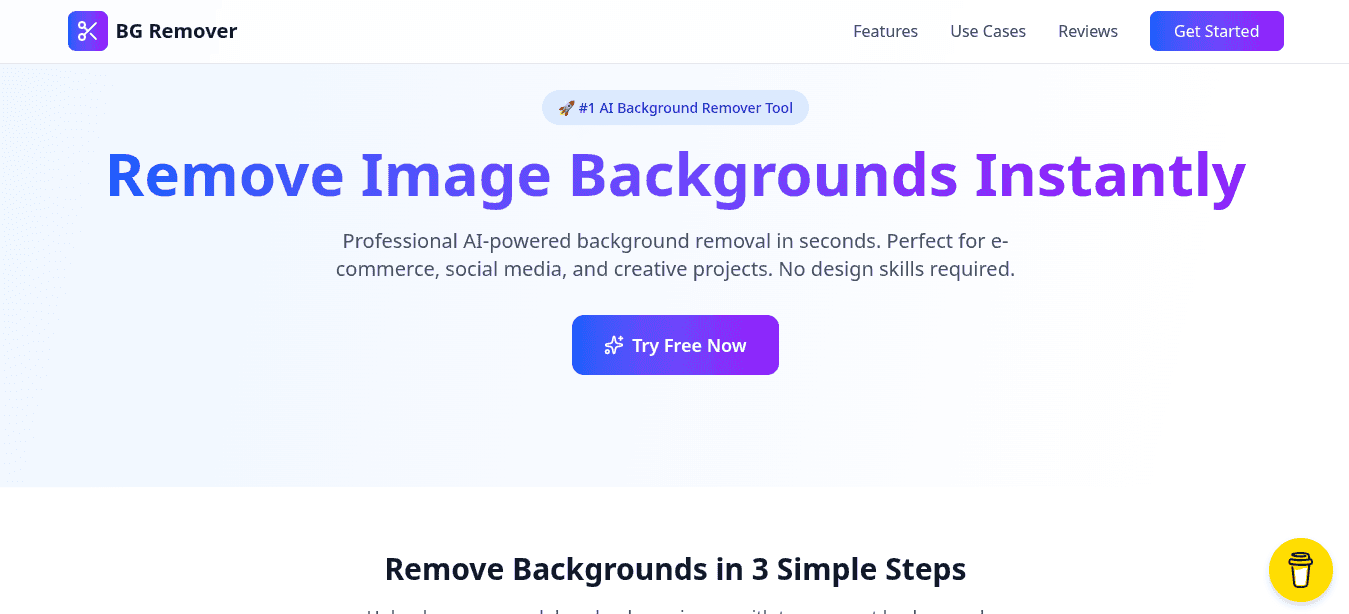Click the yellow coffee cup button
The height and width of the screenshot is (614, 1349).
pos(1300,570)
